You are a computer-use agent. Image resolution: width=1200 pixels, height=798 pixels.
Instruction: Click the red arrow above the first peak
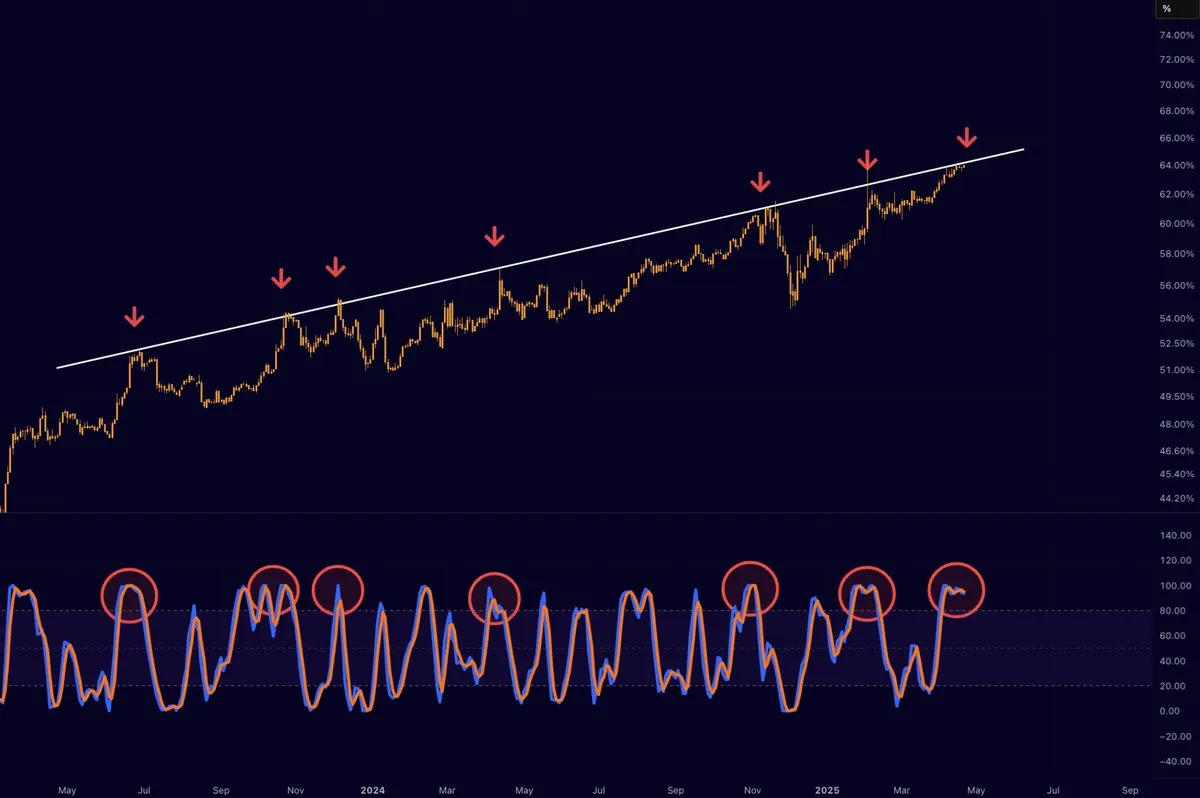[134, 317]
